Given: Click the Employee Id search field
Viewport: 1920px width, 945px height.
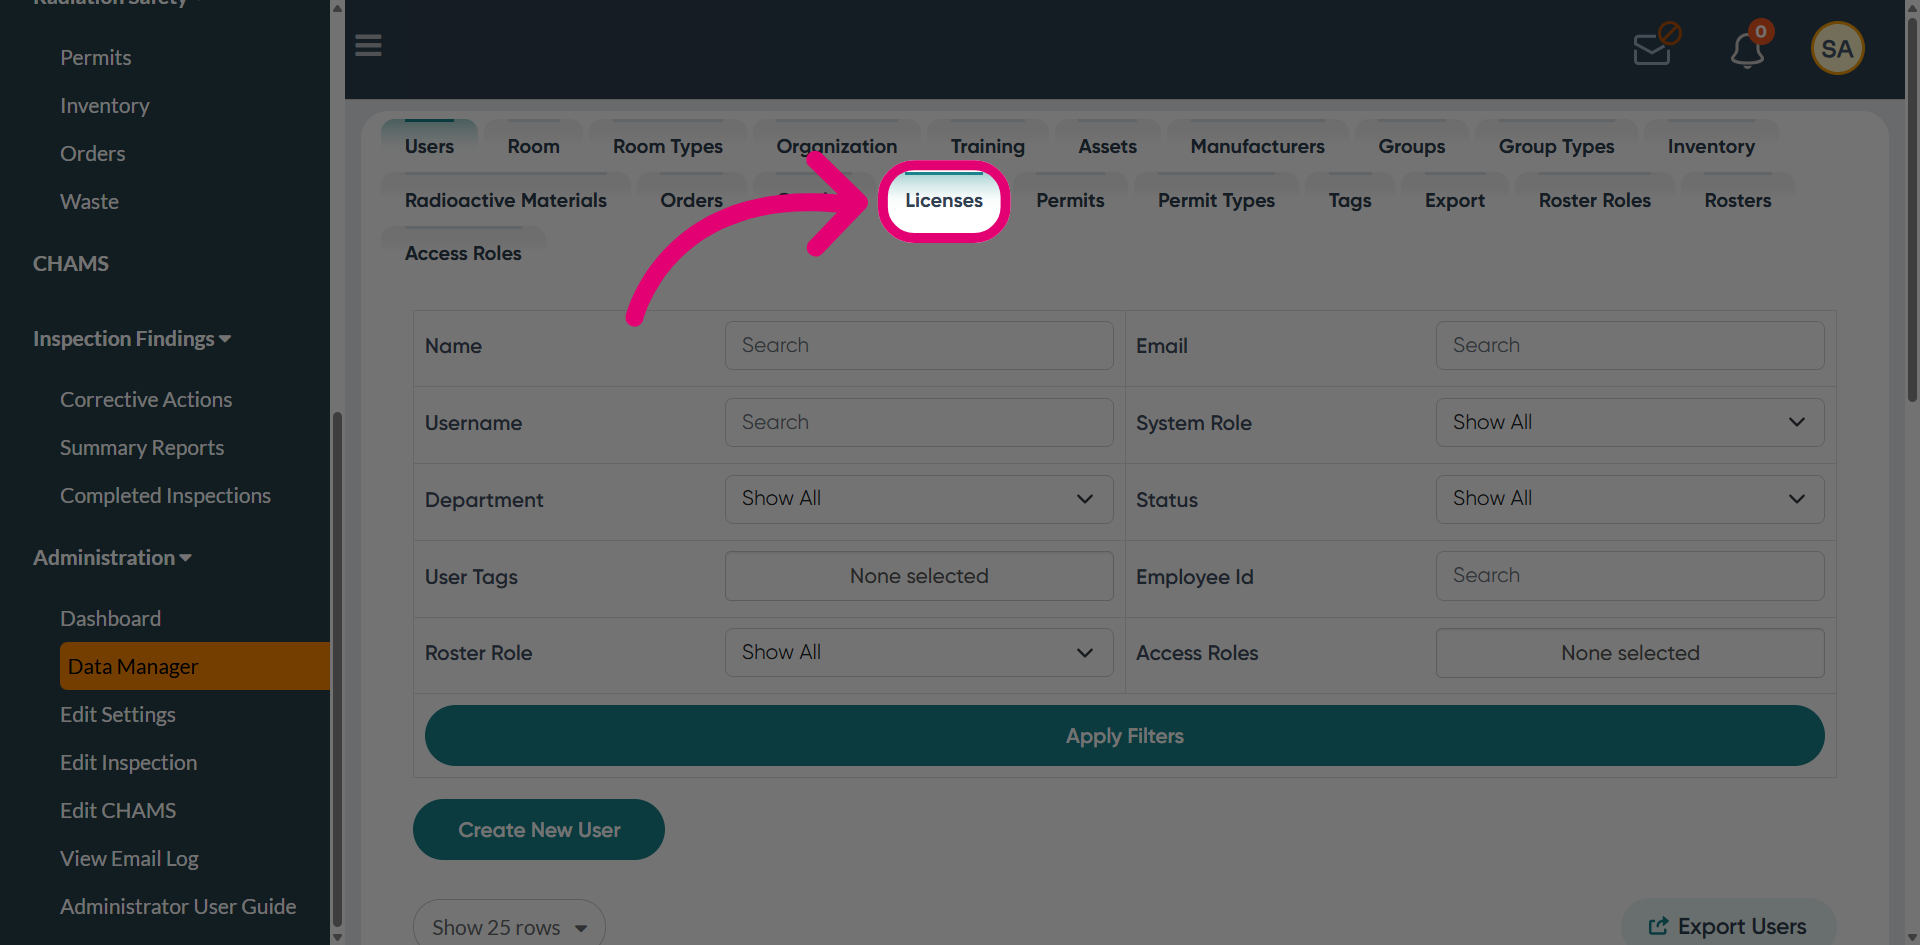Looking at the screenshot, I should click(x=1630, y=576).
